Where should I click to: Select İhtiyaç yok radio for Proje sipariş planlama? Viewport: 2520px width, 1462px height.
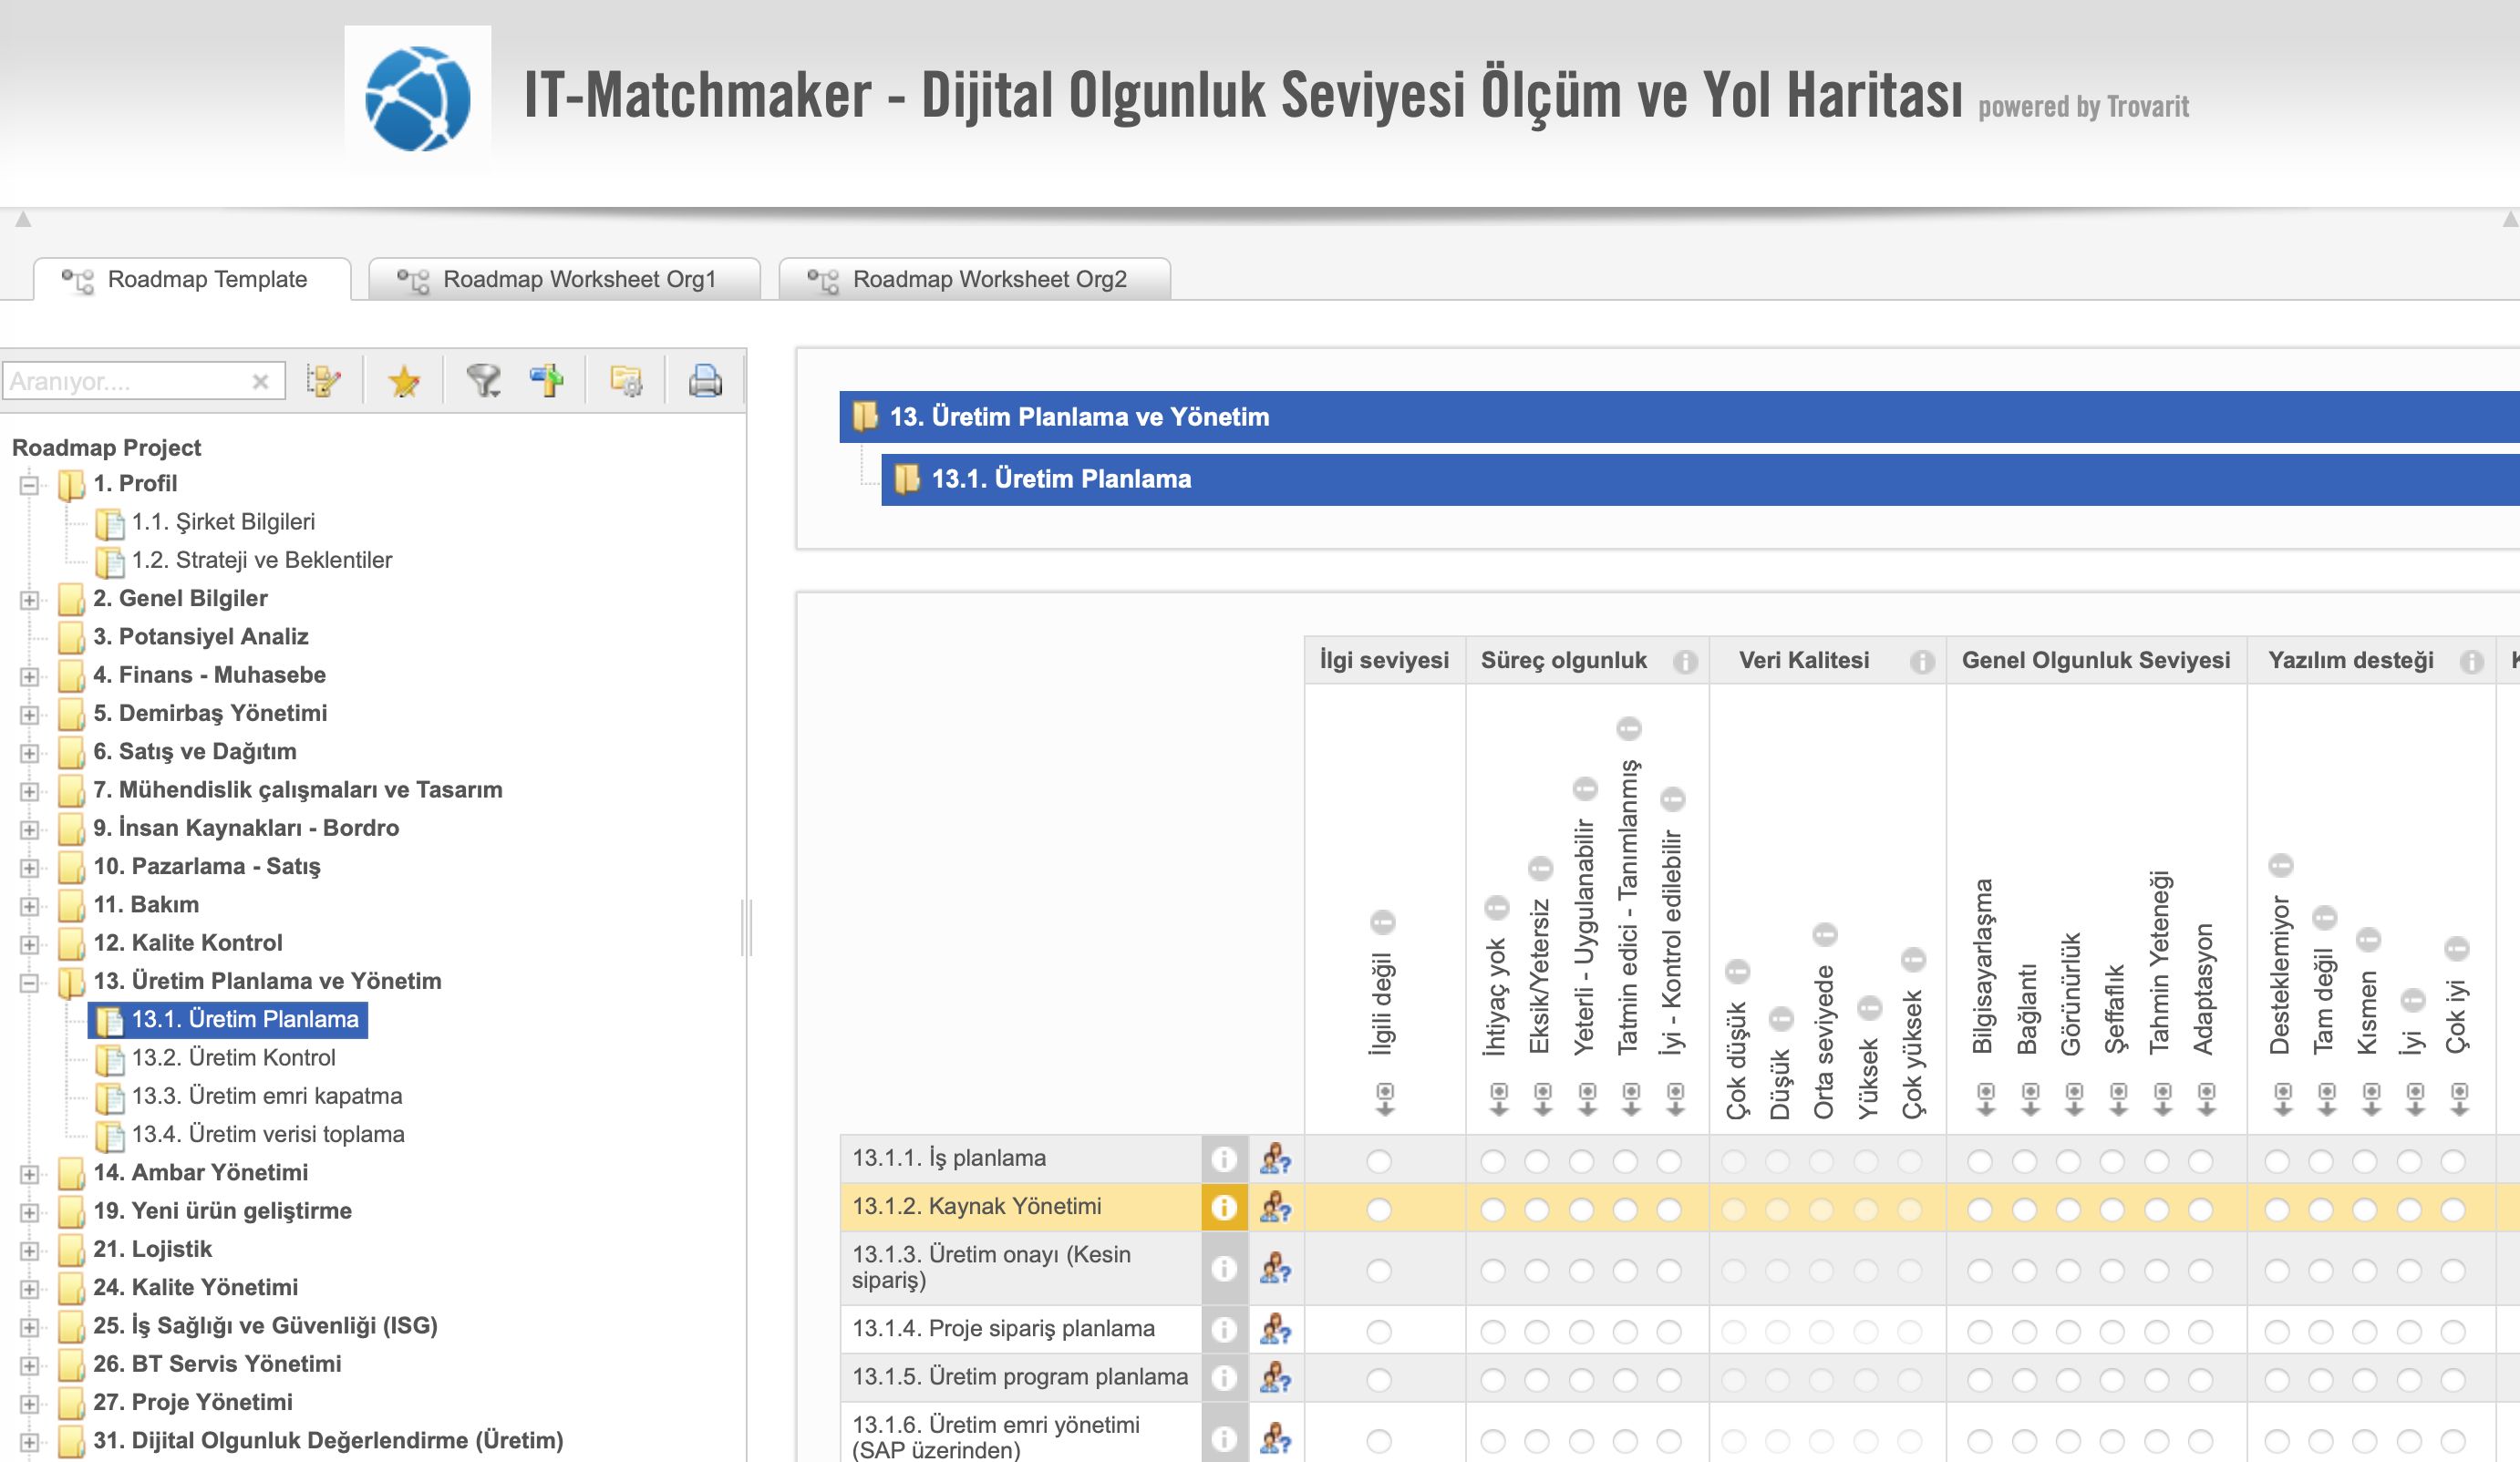pyautogui.click(x=1493, y=1332)
